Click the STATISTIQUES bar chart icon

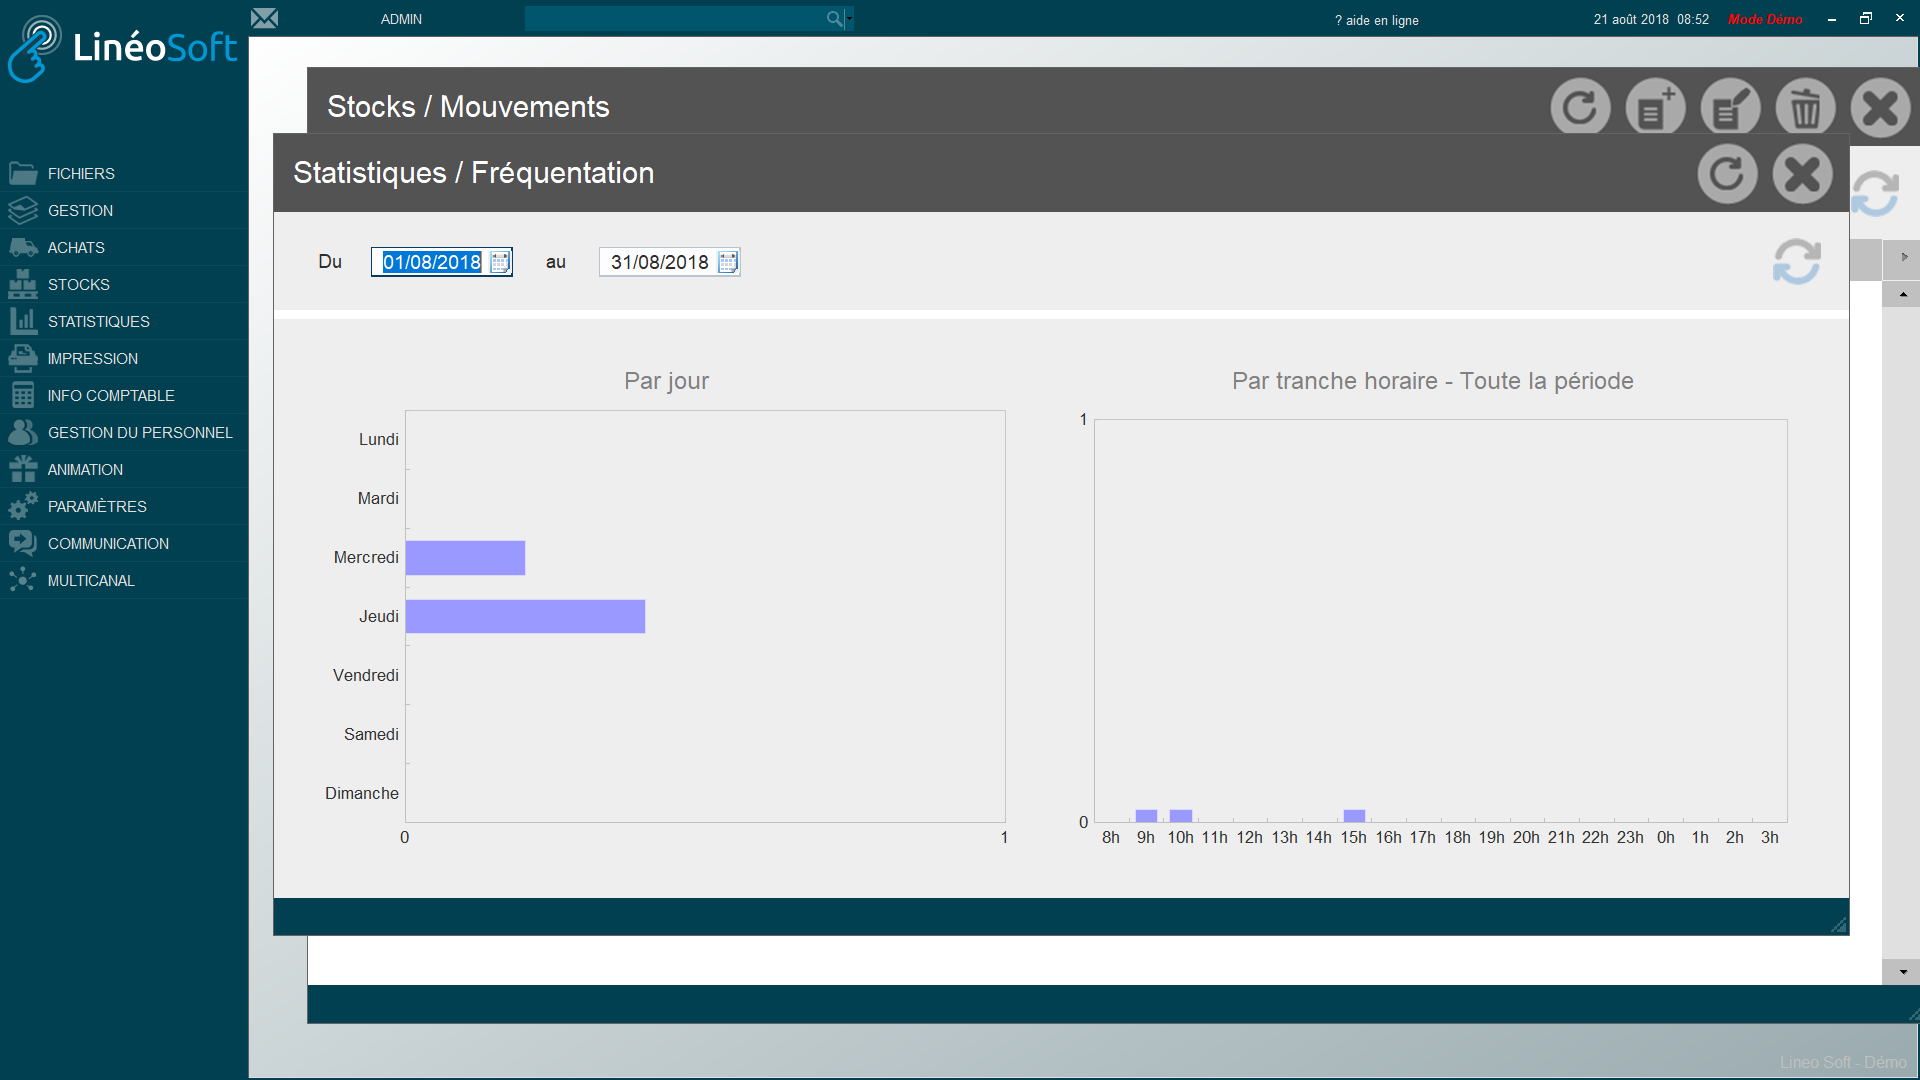23,321
